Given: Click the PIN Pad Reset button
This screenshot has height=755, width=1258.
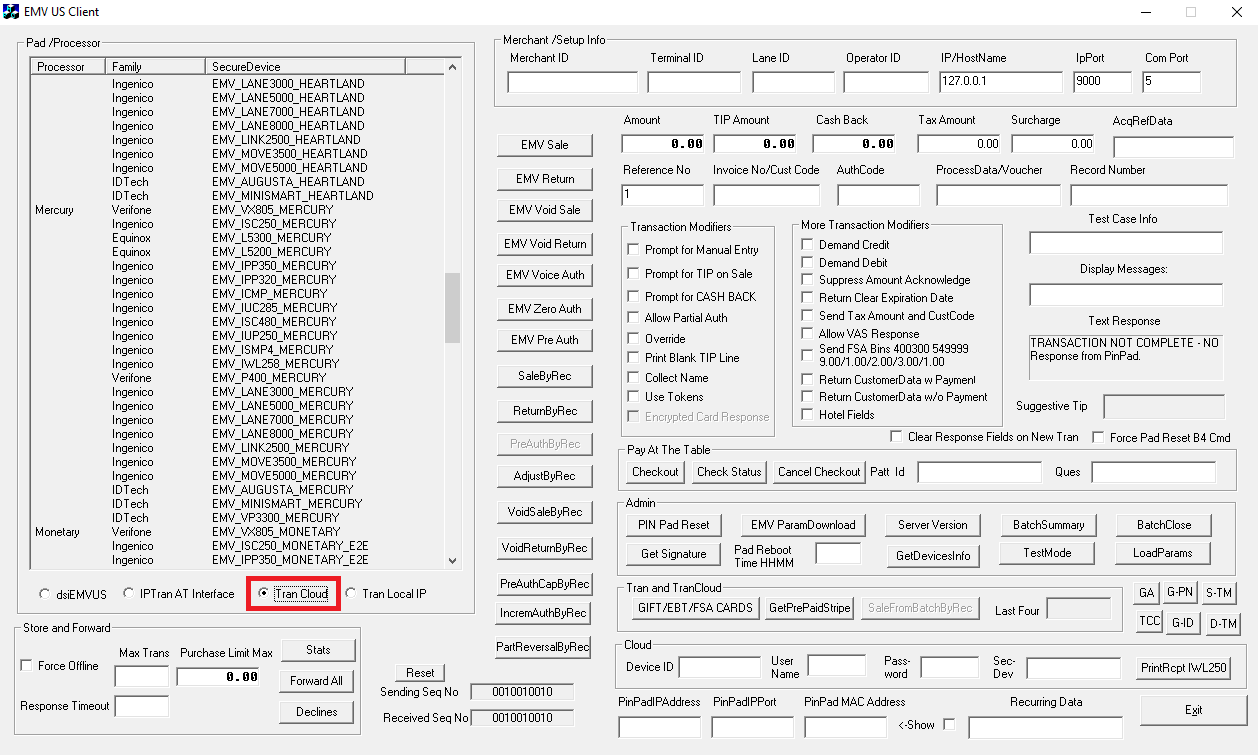Looking at the screenshot, I should 673,524.
